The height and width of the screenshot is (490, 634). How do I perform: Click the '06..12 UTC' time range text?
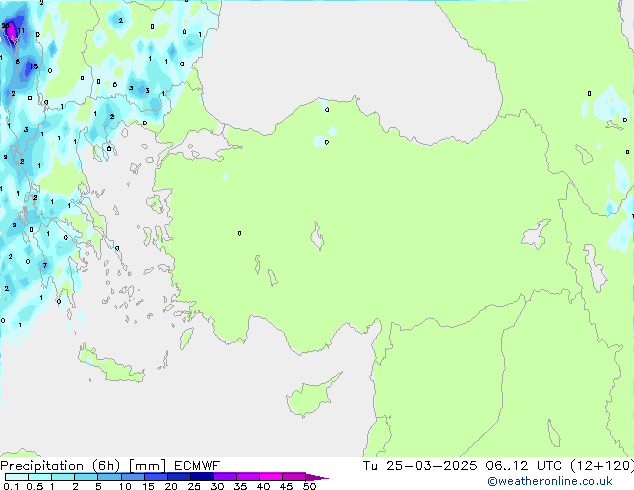click(x=523, y=466)
